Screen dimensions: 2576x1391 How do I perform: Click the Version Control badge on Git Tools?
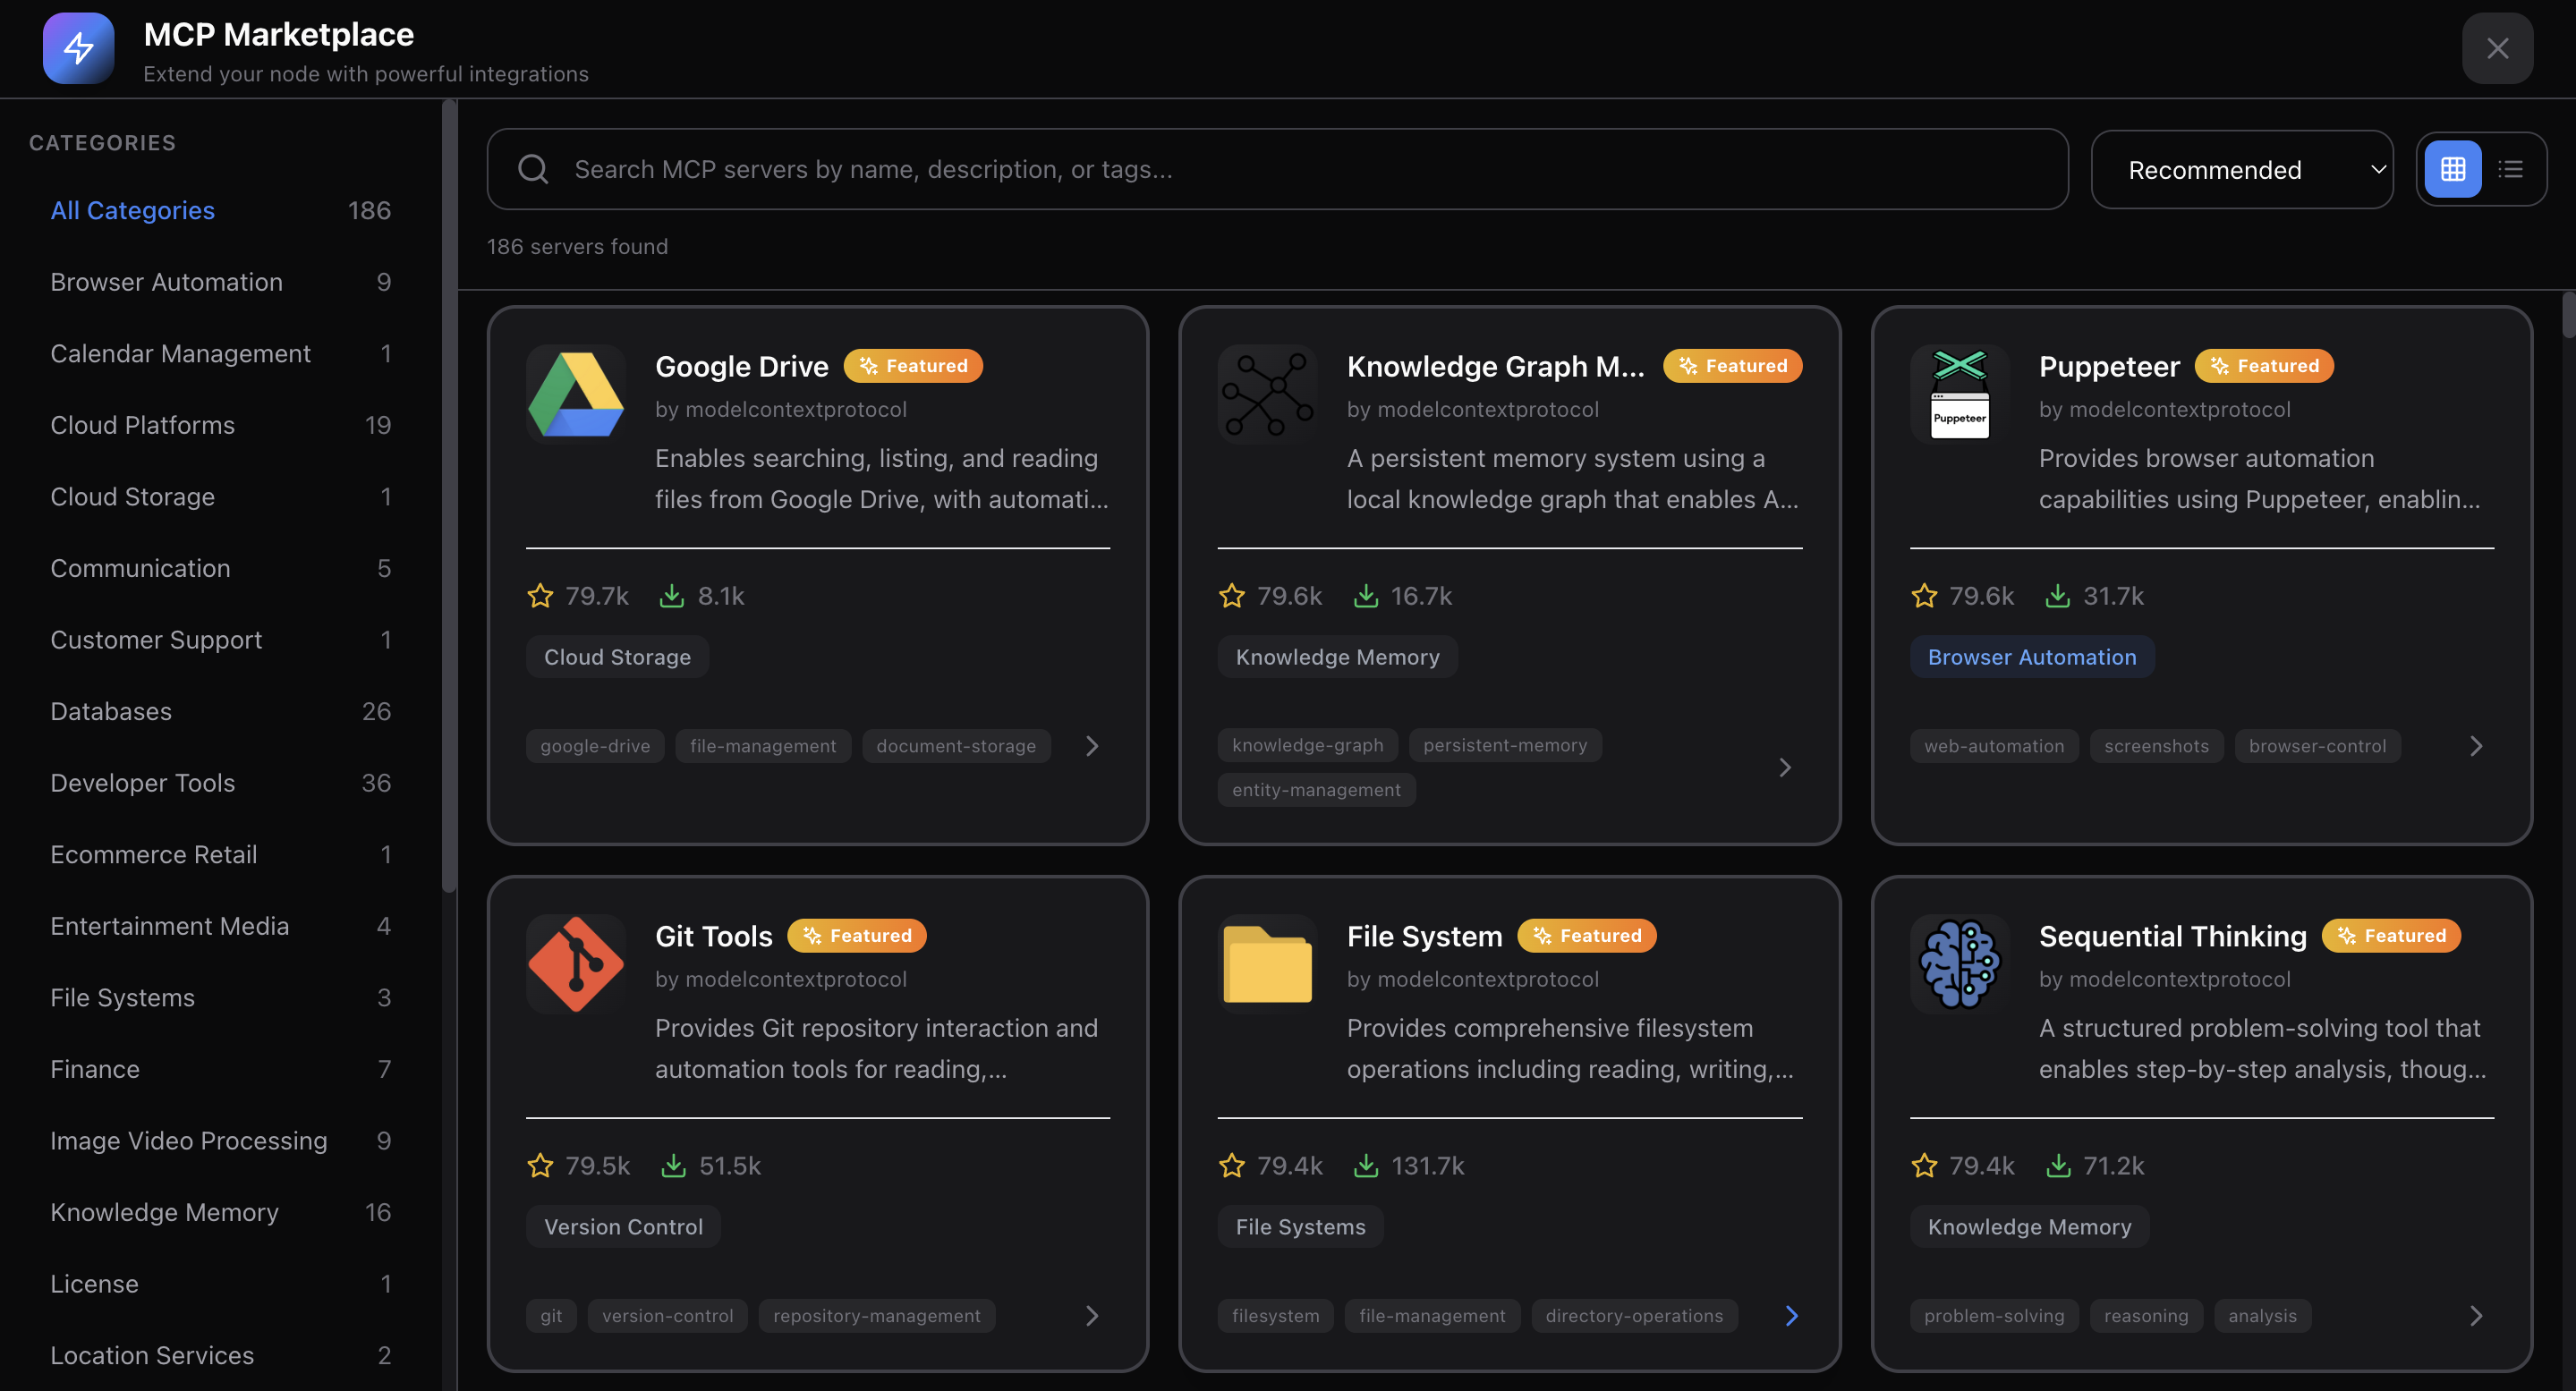623,1226
